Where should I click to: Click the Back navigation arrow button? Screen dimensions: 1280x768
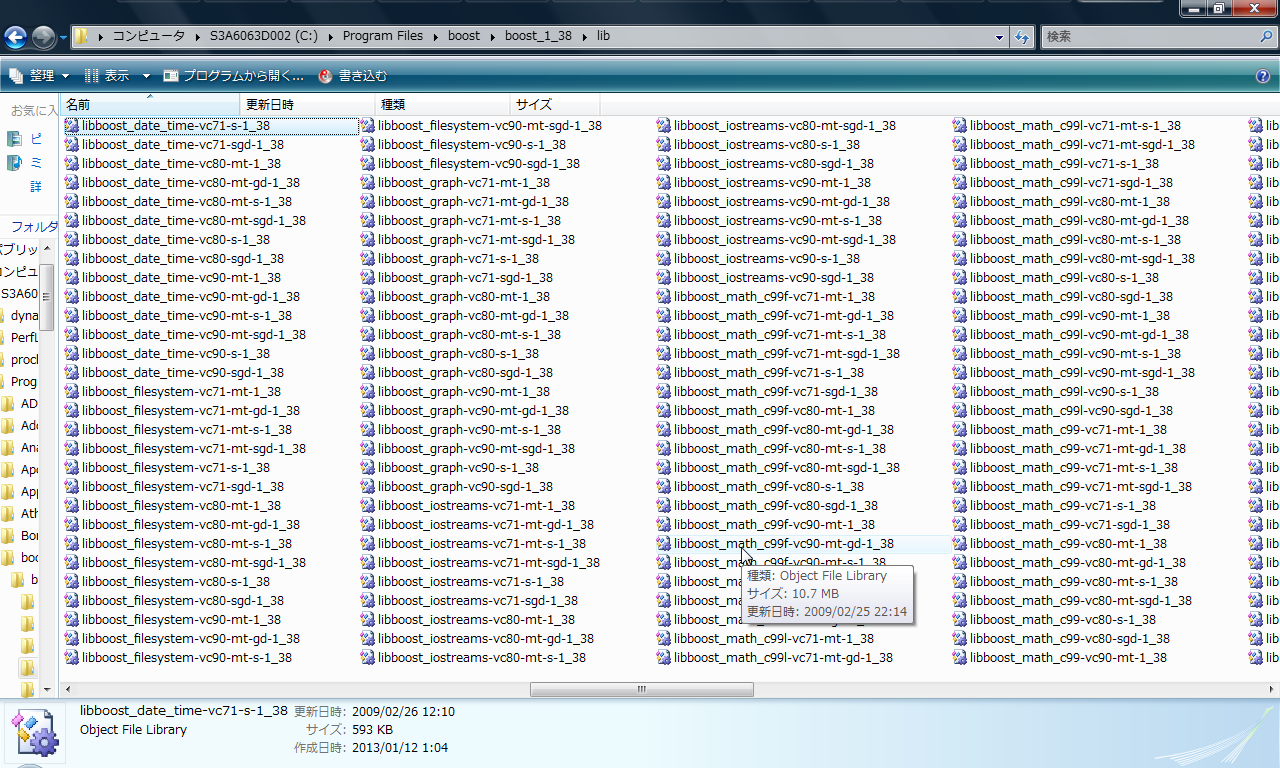(16, 38)
